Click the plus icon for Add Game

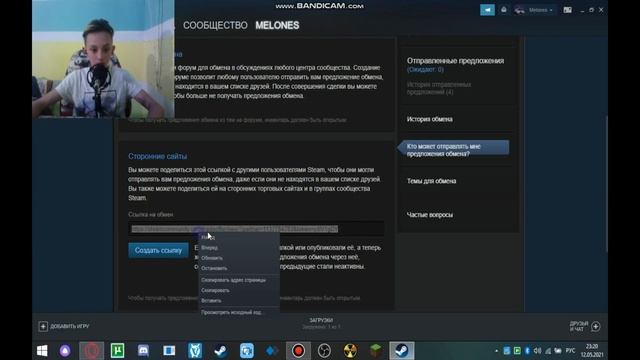[43, 326]
